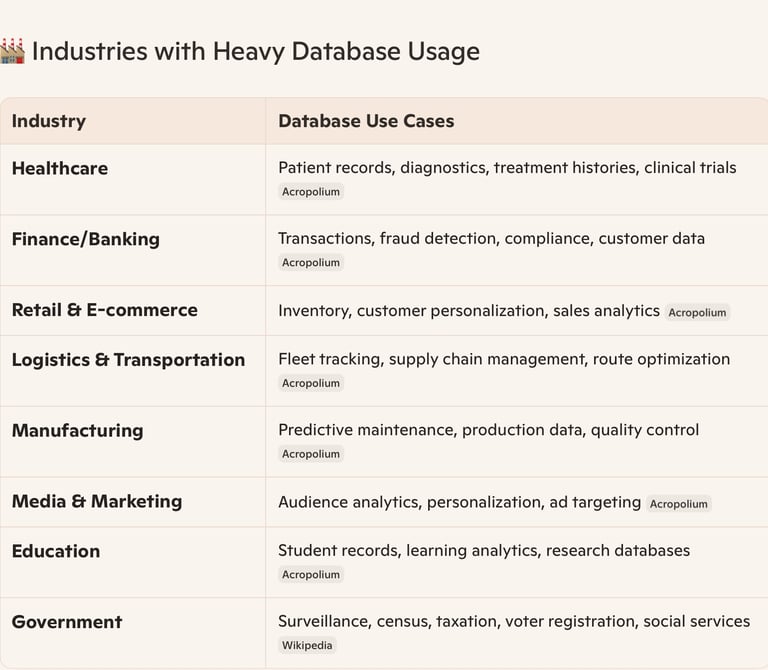
Task: Open the Wikipedia citation chip
Action: tap(307, 646)
